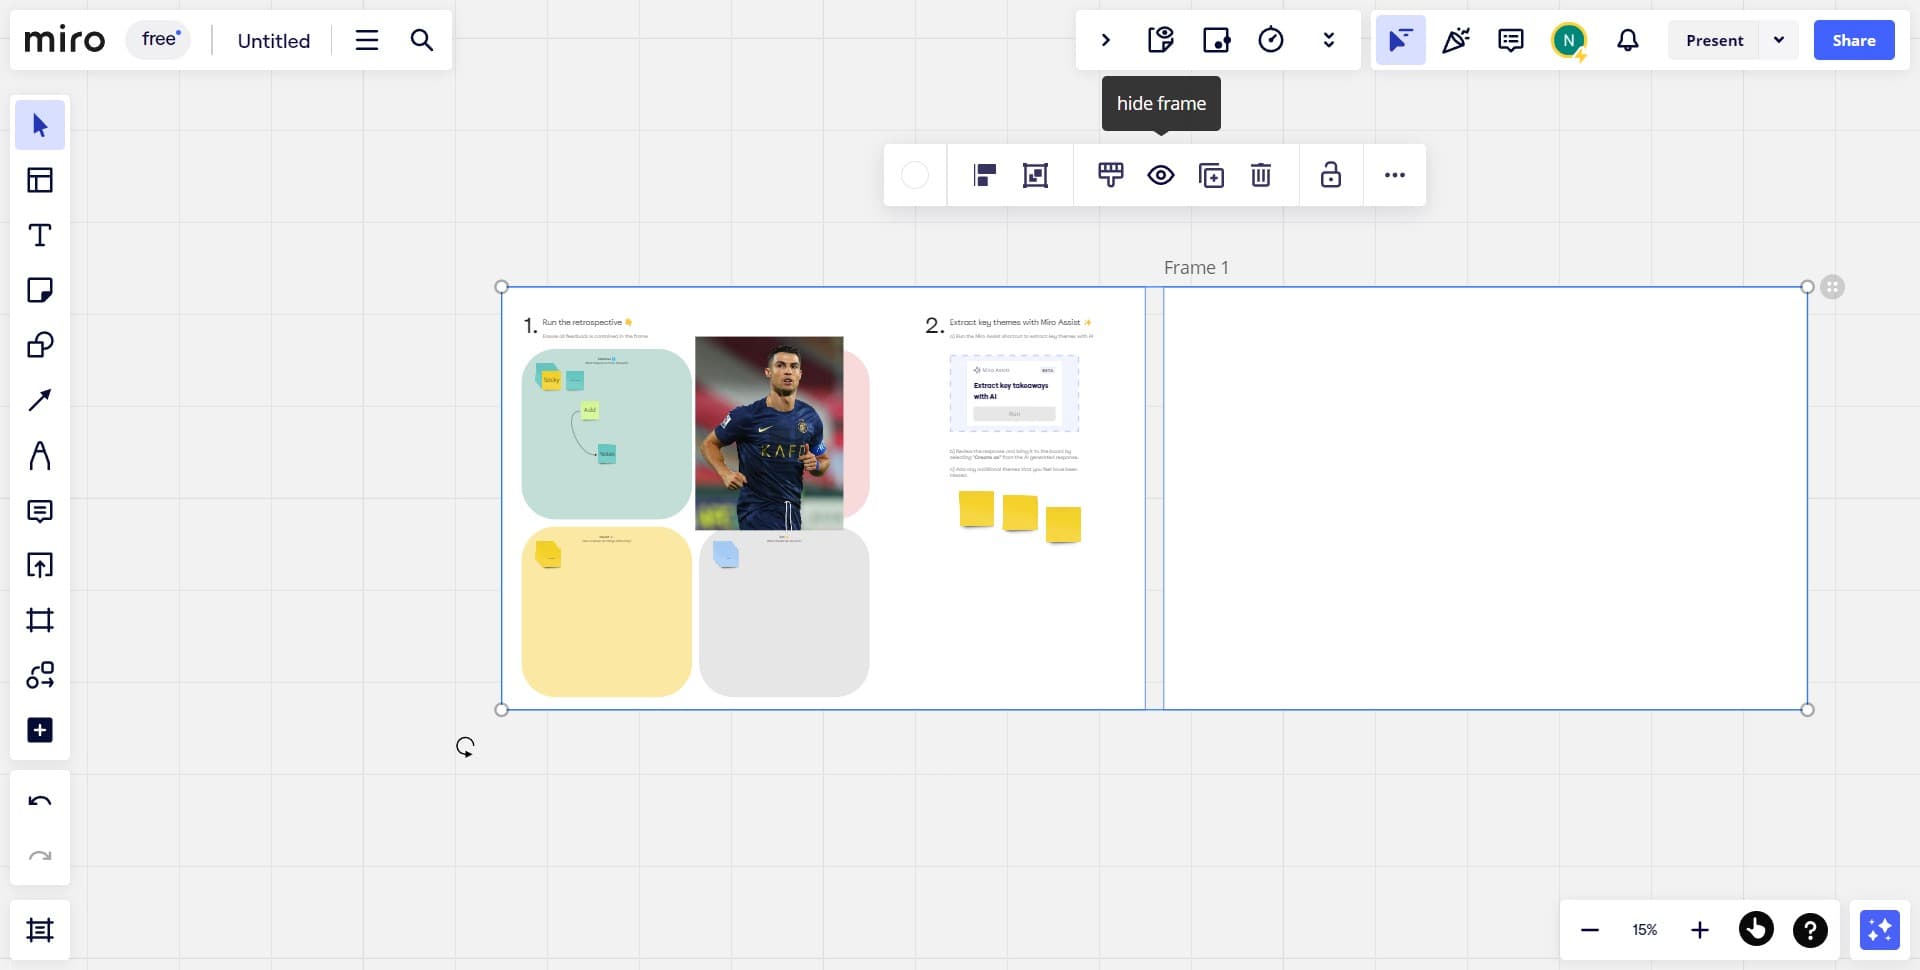Image resolution: width=1920 pixels, height=970 pixels.
Task: Click the Present button
Action: click(x=1714, y=40)
